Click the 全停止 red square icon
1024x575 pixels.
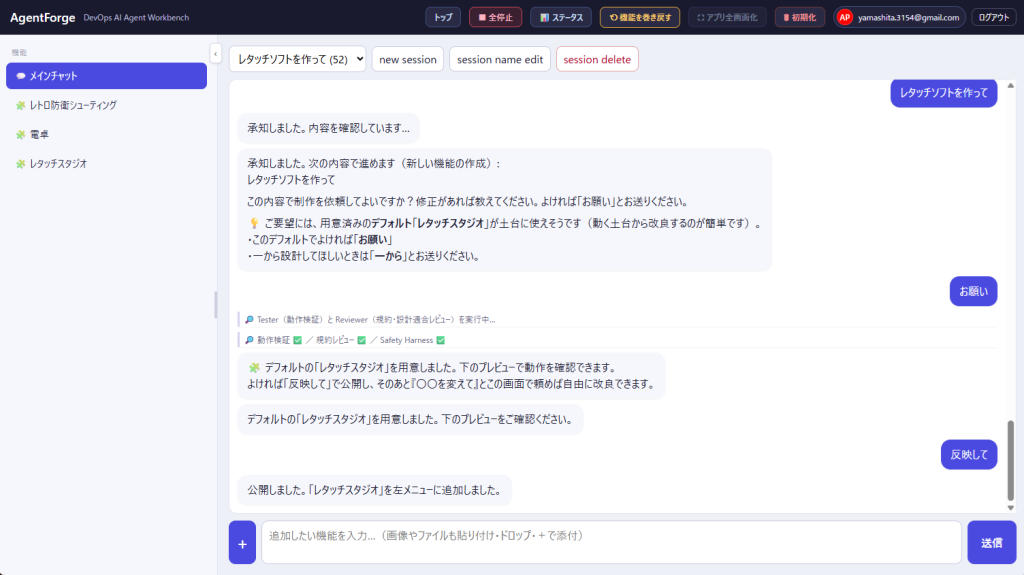pos(482,18)
